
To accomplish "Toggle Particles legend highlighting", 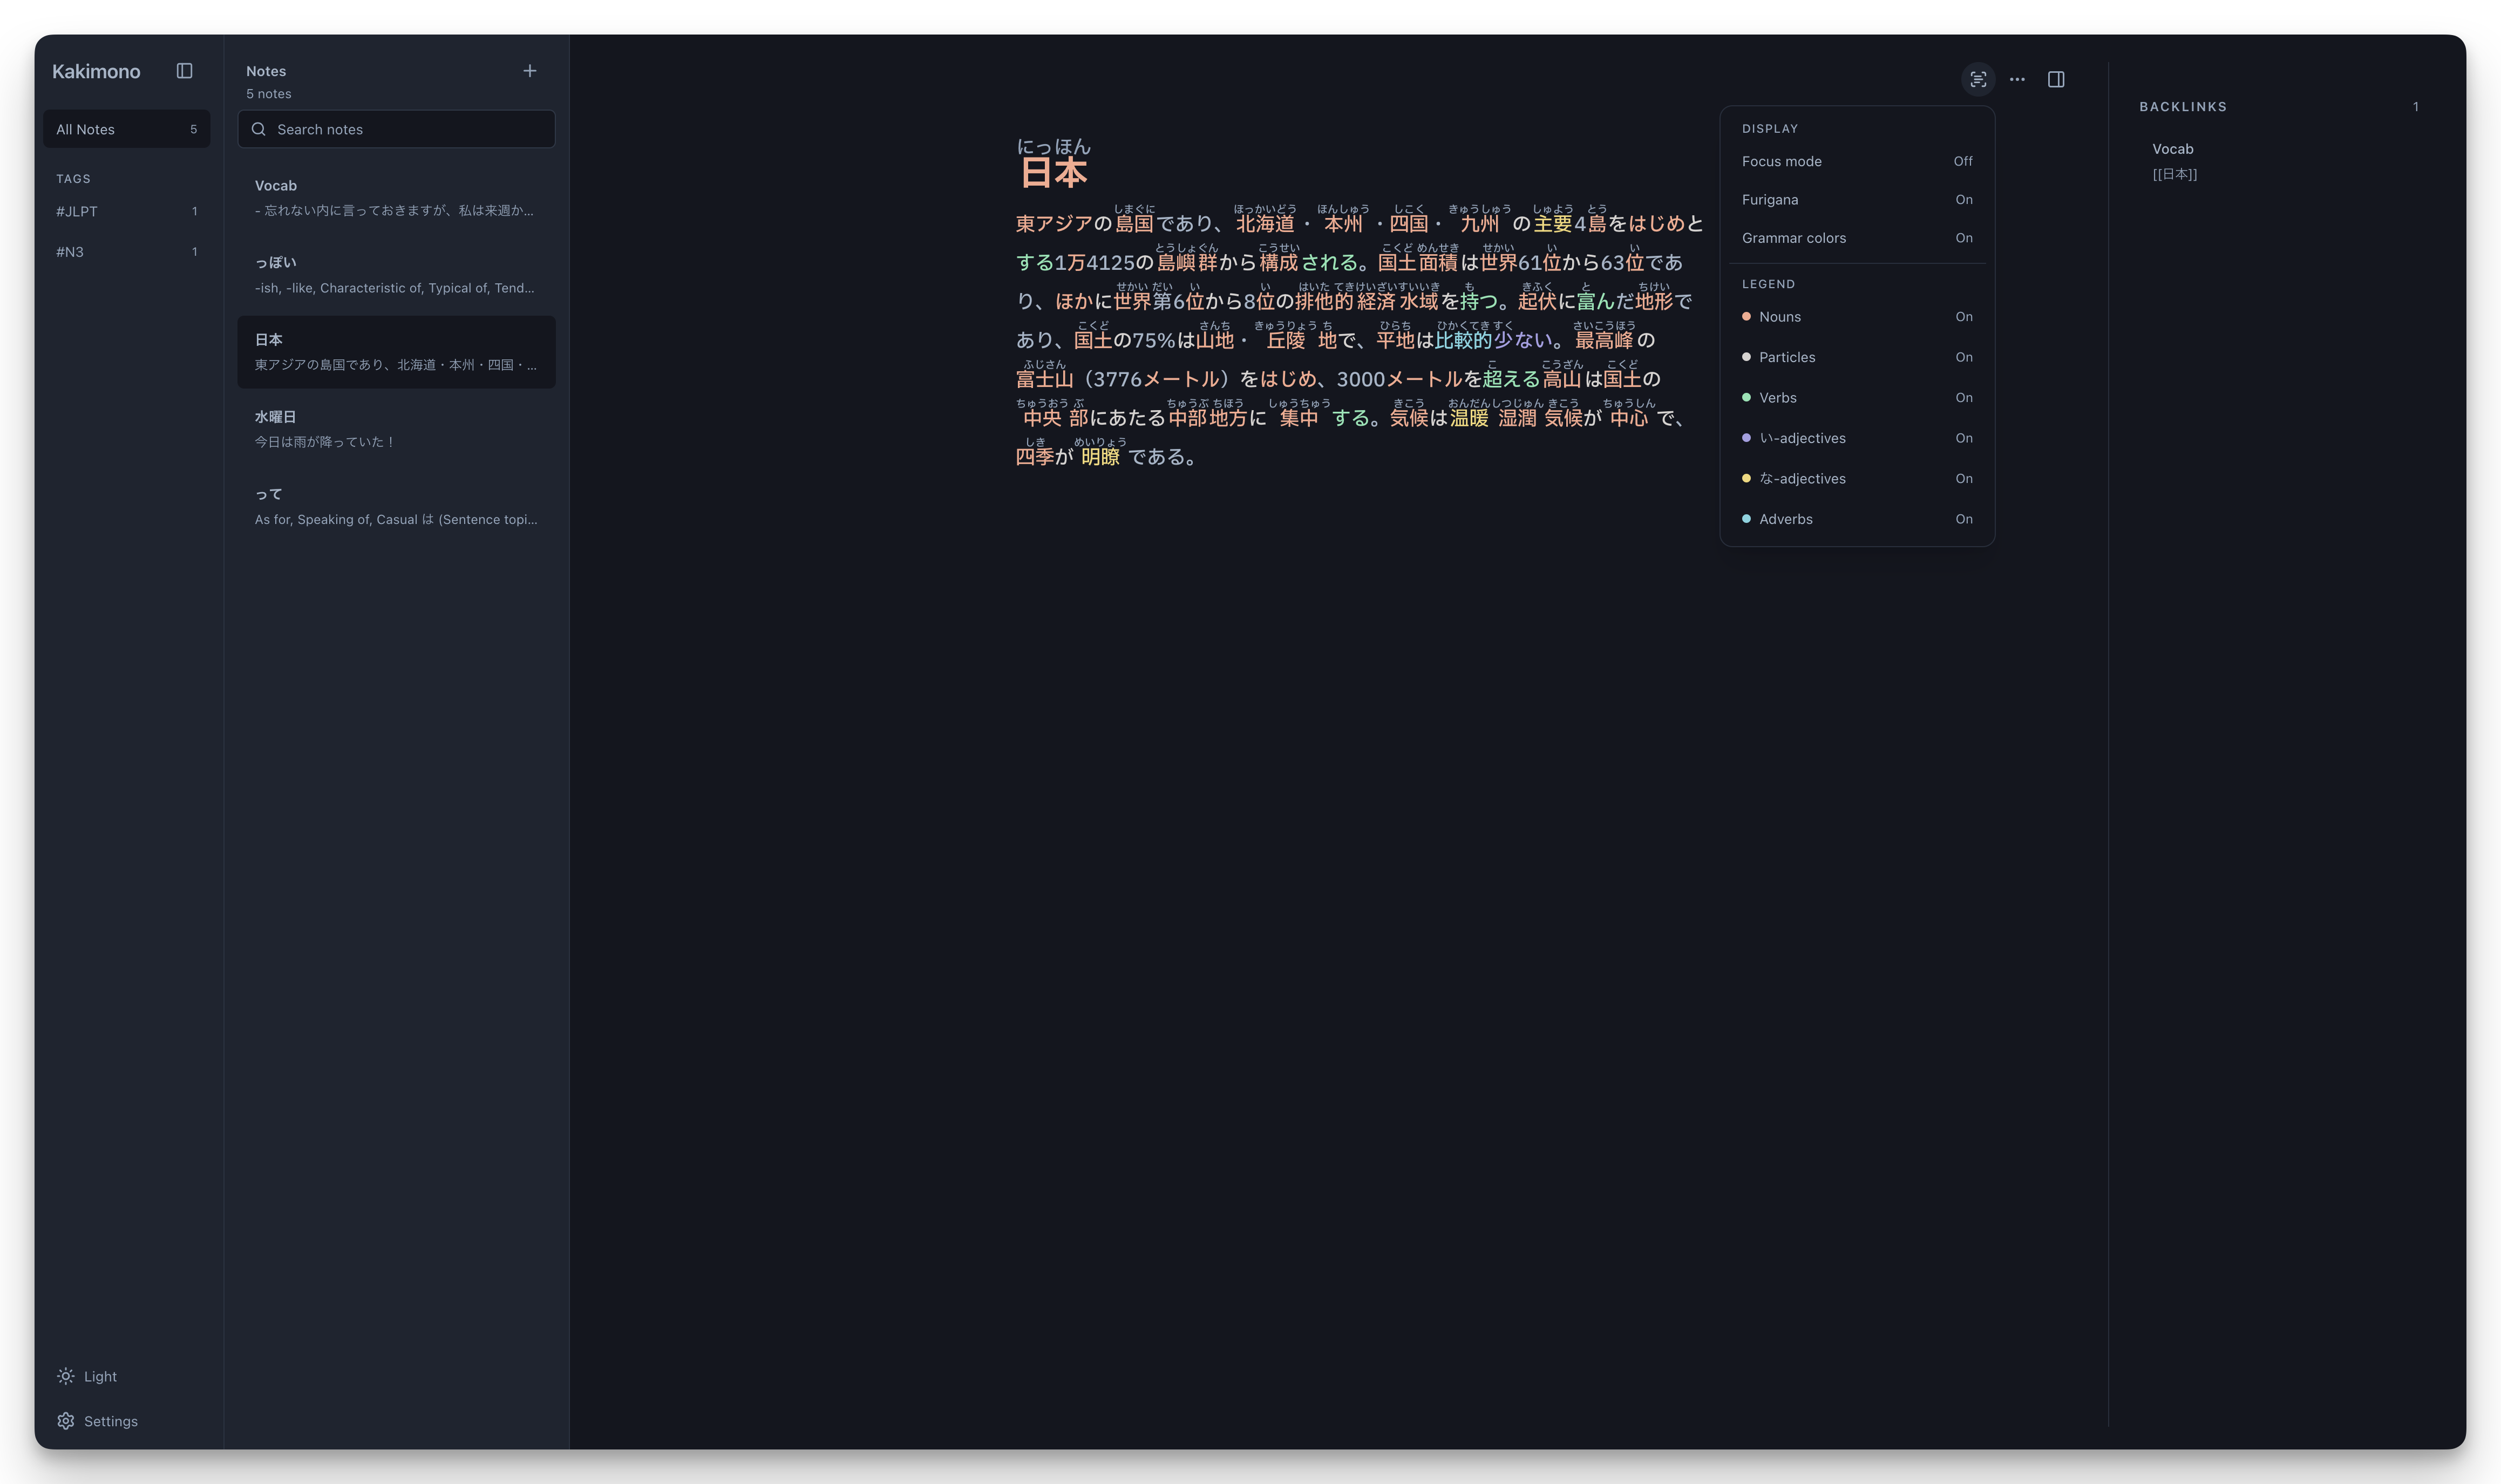I will 1857,357.
